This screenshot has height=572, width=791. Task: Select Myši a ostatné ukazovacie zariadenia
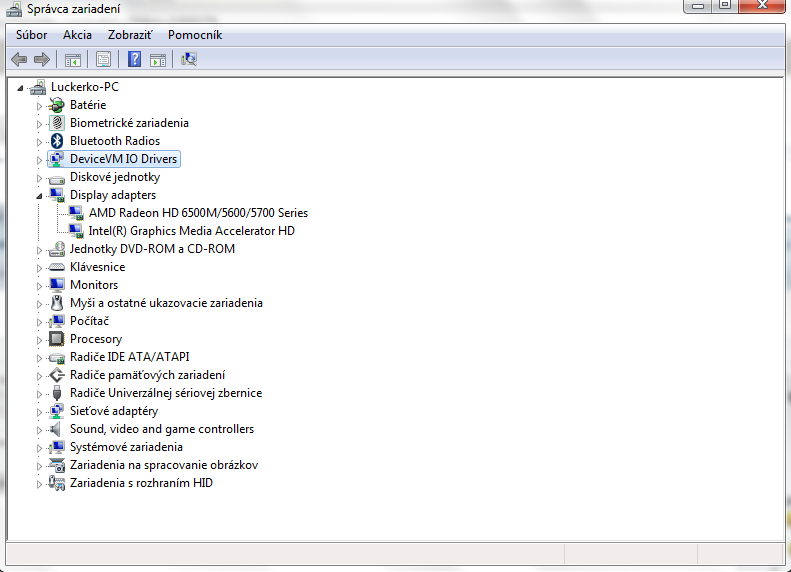(166, 303)
